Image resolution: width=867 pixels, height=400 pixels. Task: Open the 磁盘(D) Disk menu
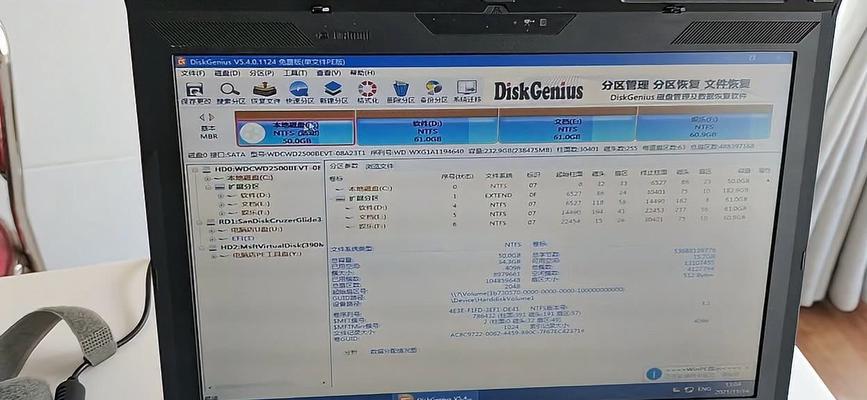[227, 73]
